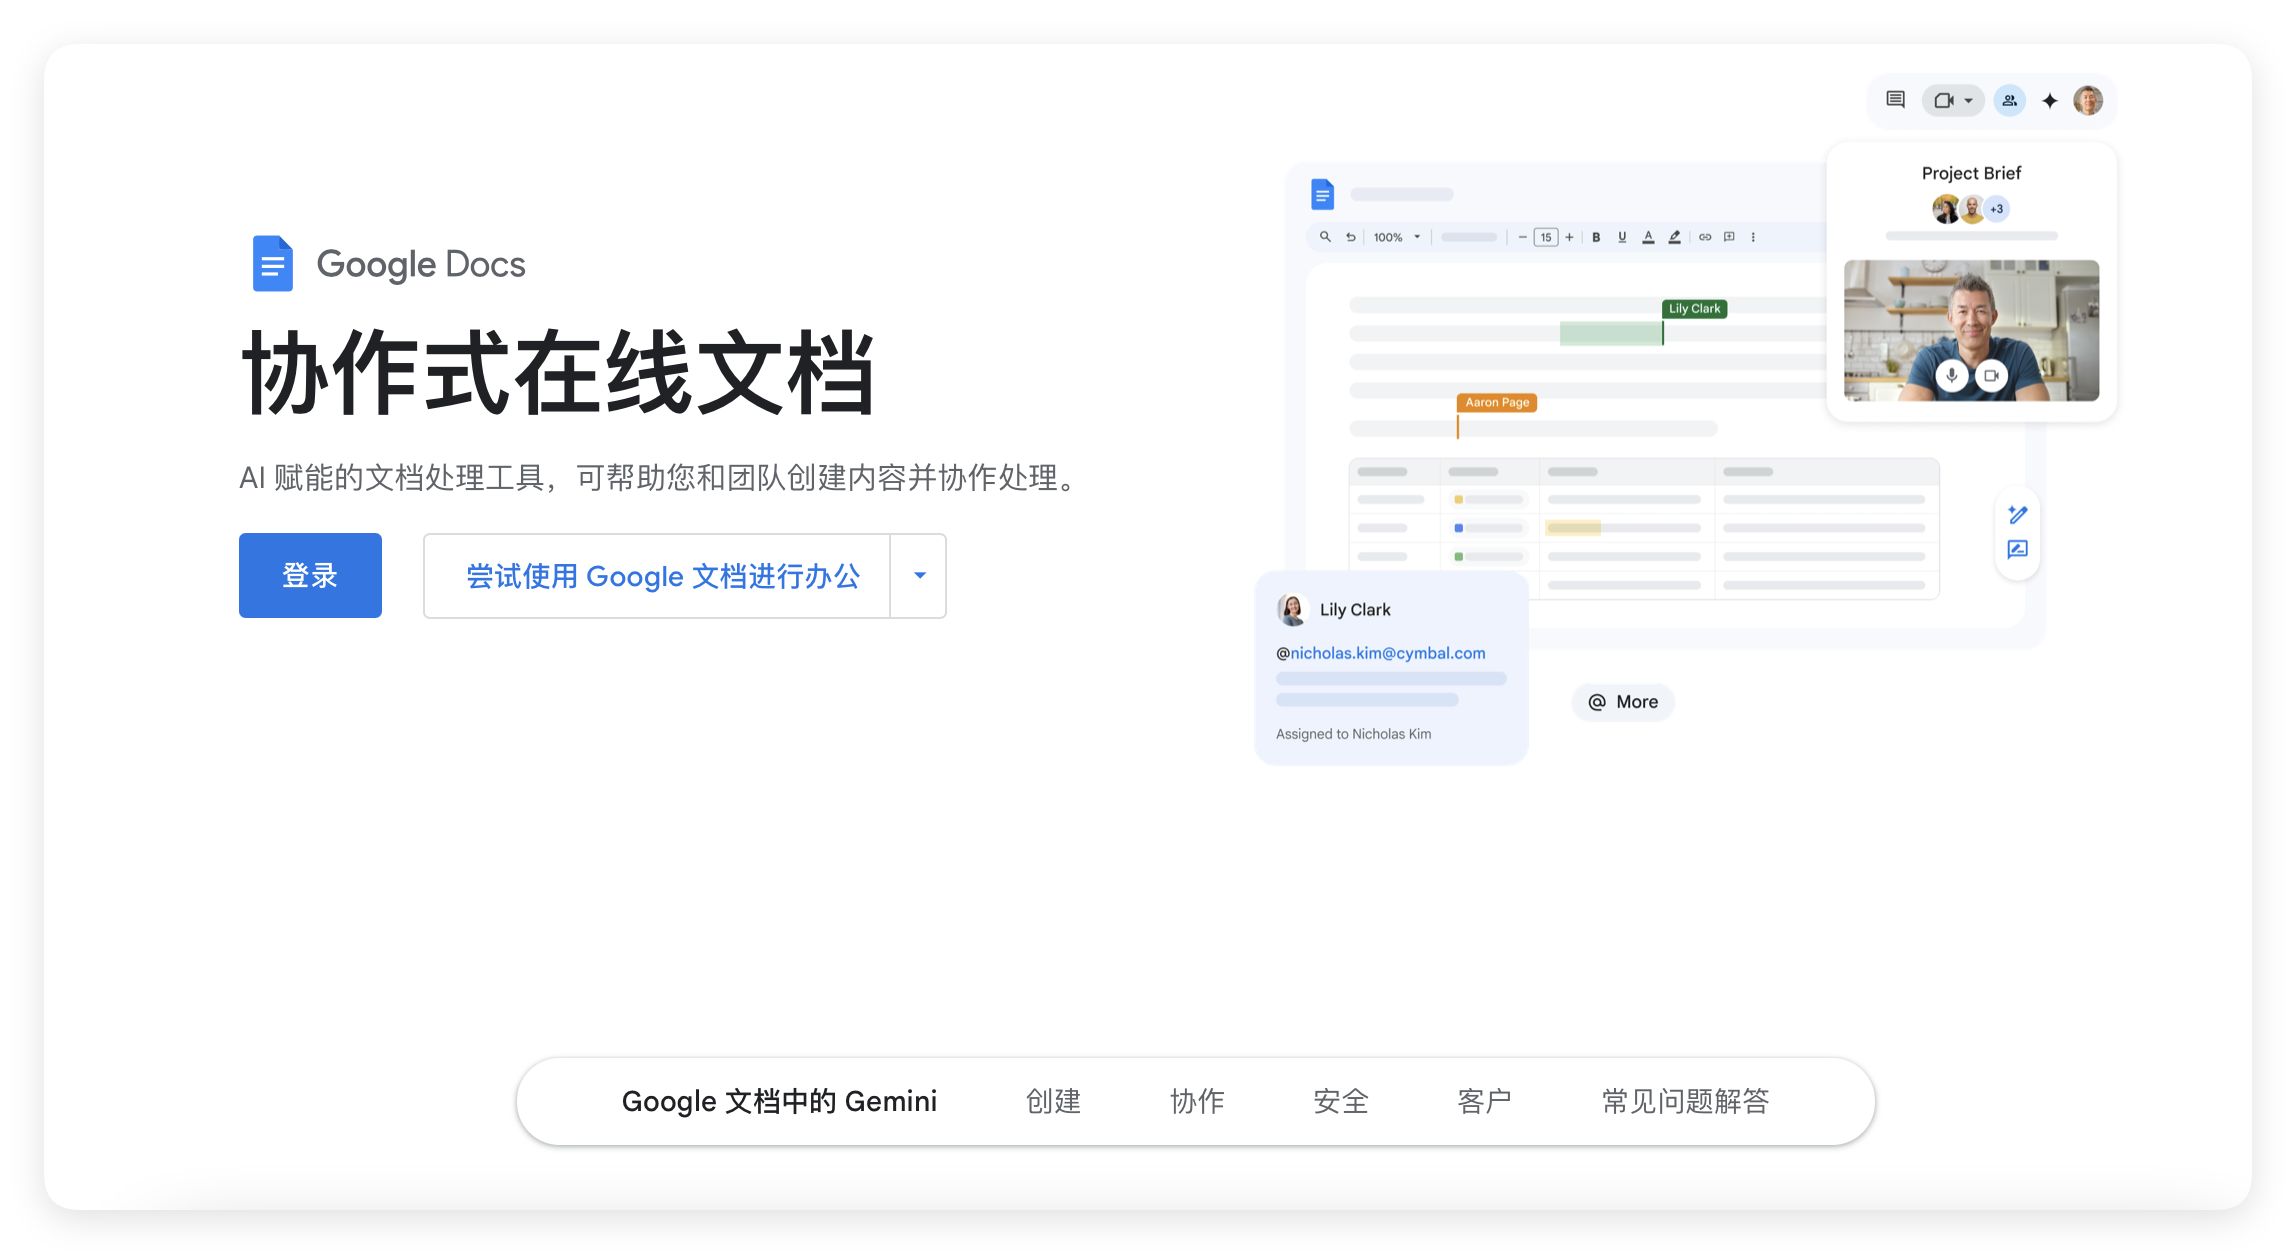The width and height of the screenshot is (2296, 1254).
Task: Click the undo arrow icon
Action: pos(1351,237)
